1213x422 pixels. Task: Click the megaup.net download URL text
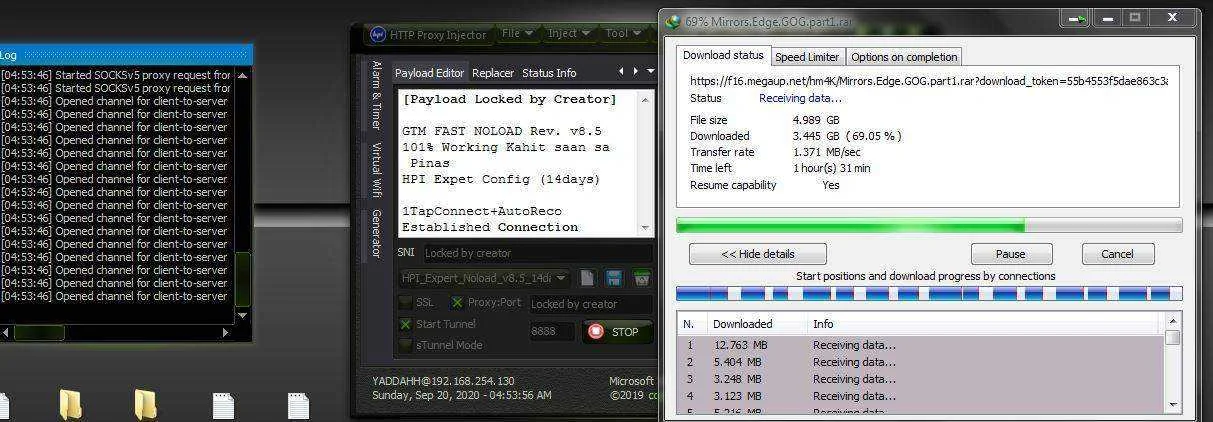coord(928,80)
